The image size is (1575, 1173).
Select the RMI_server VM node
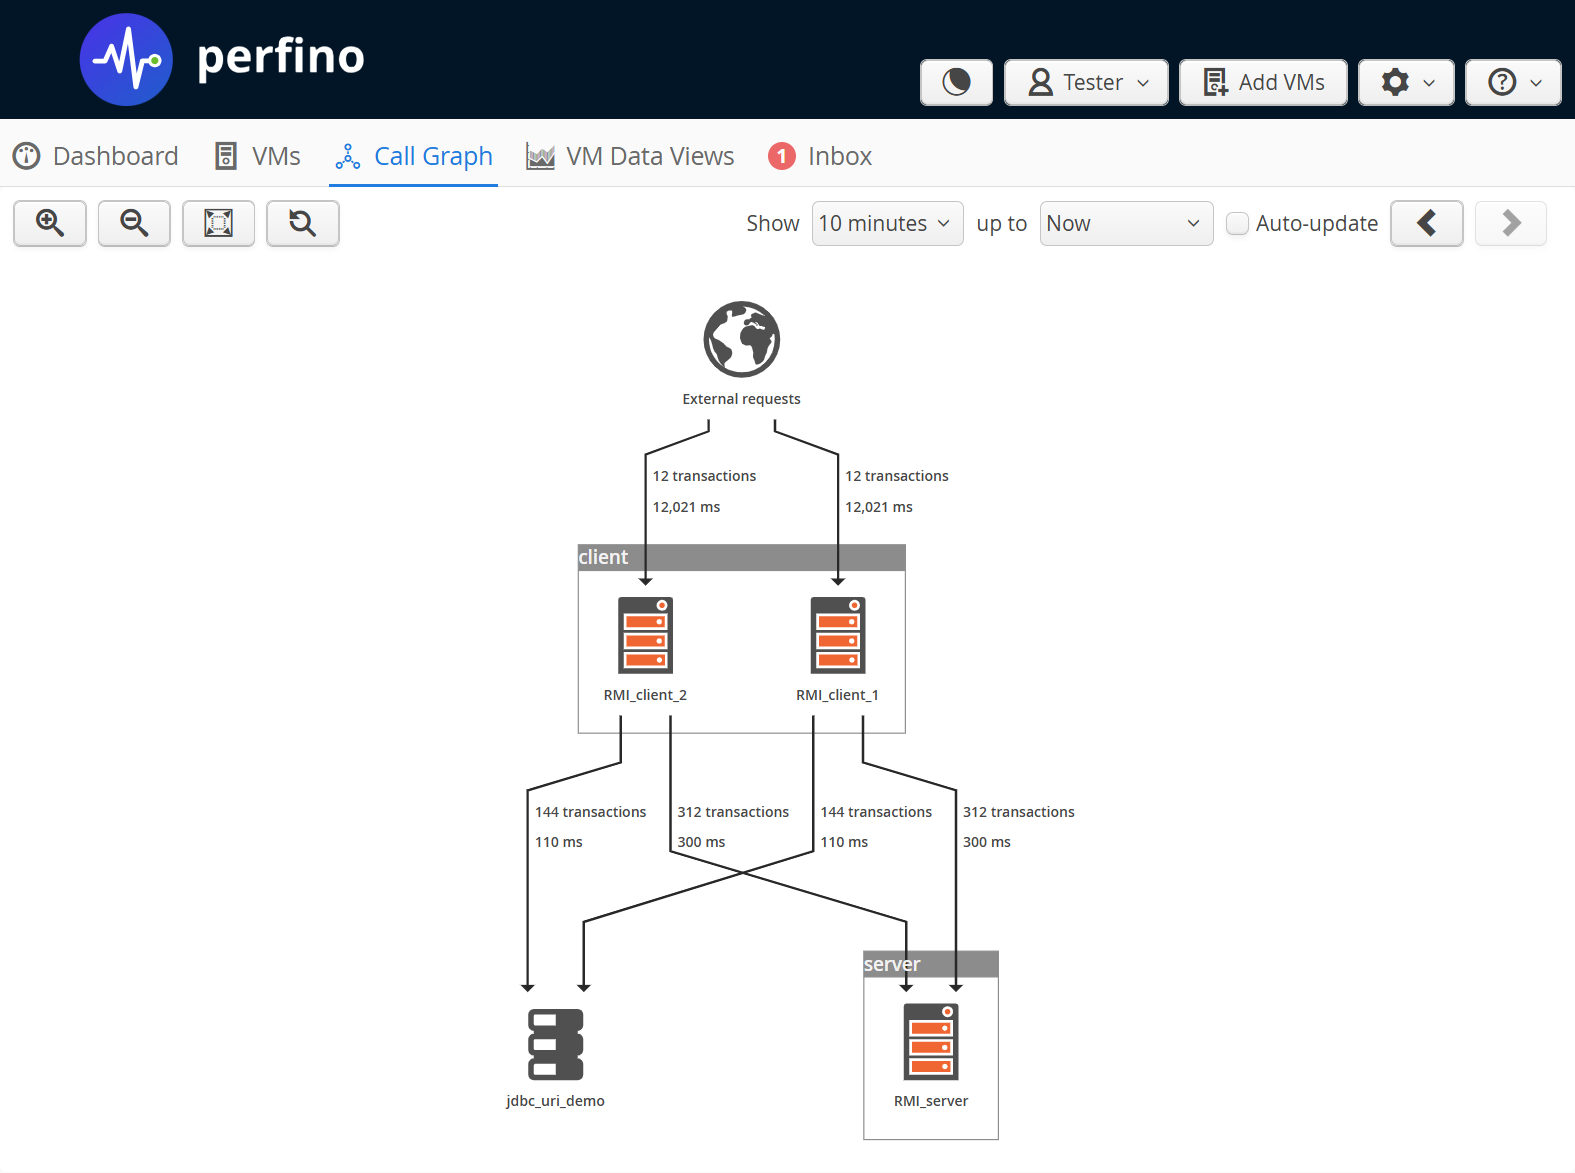click(931, 1042)
